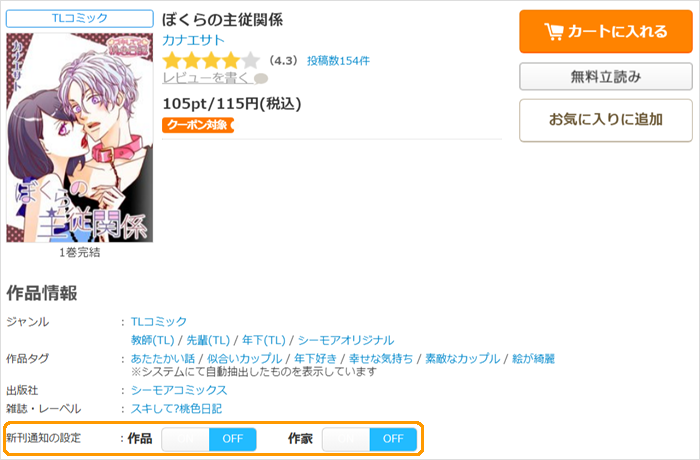This screenshot has width=700, height=460.
Task: Click the book cover thumbnail
Action: (80, 138)
